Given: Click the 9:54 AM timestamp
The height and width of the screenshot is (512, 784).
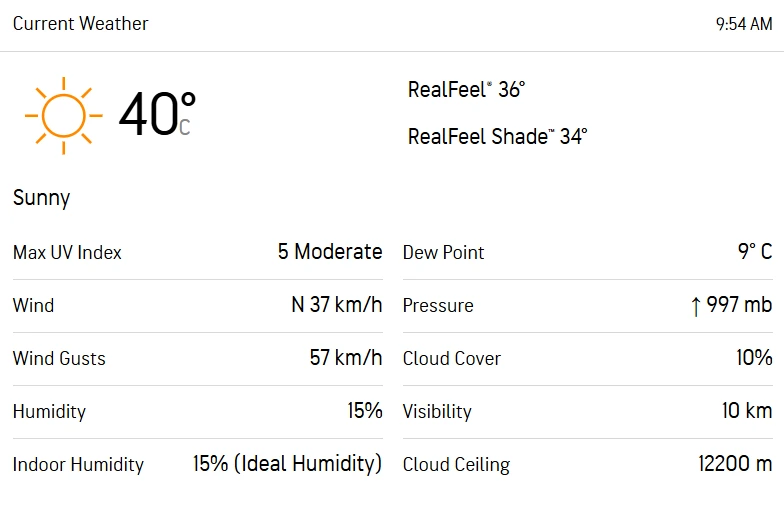Looking at the screenshot, I should [x=744, y=25].
